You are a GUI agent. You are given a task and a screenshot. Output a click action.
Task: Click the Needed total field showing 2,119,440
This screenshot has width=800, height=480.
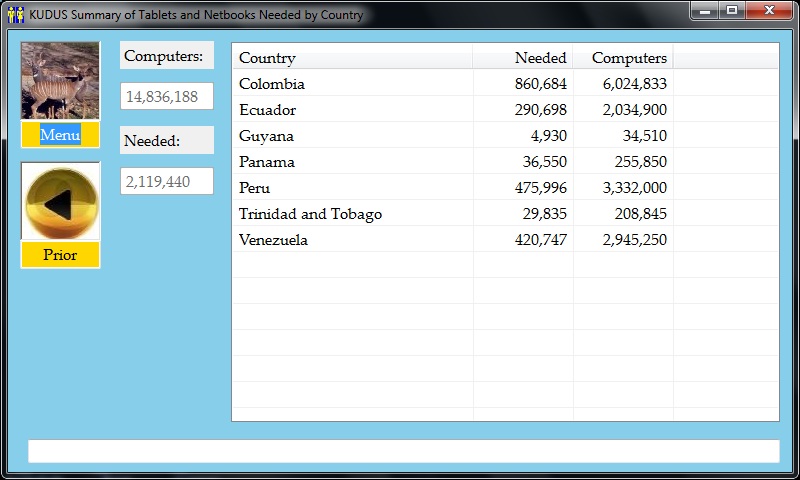point(167,181)
